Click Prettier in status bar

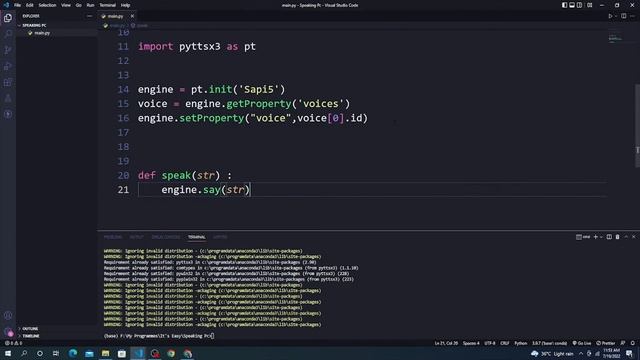(606, 343)
